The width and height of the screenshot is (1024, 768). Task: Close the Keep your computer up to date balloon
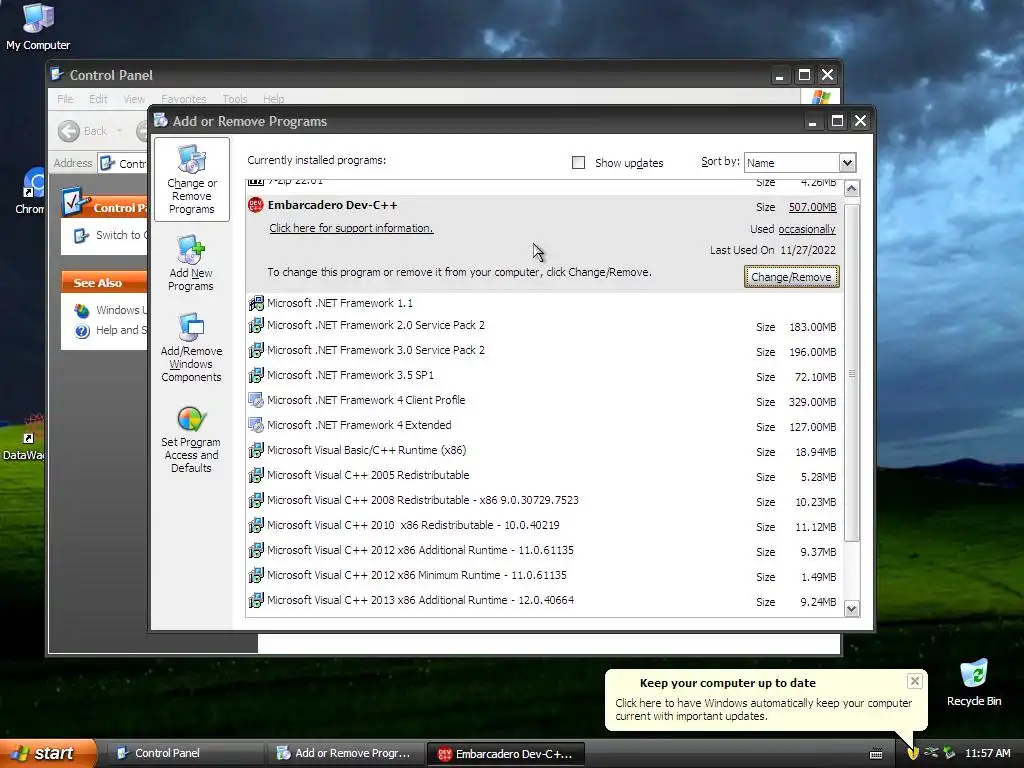click(914, 681)
